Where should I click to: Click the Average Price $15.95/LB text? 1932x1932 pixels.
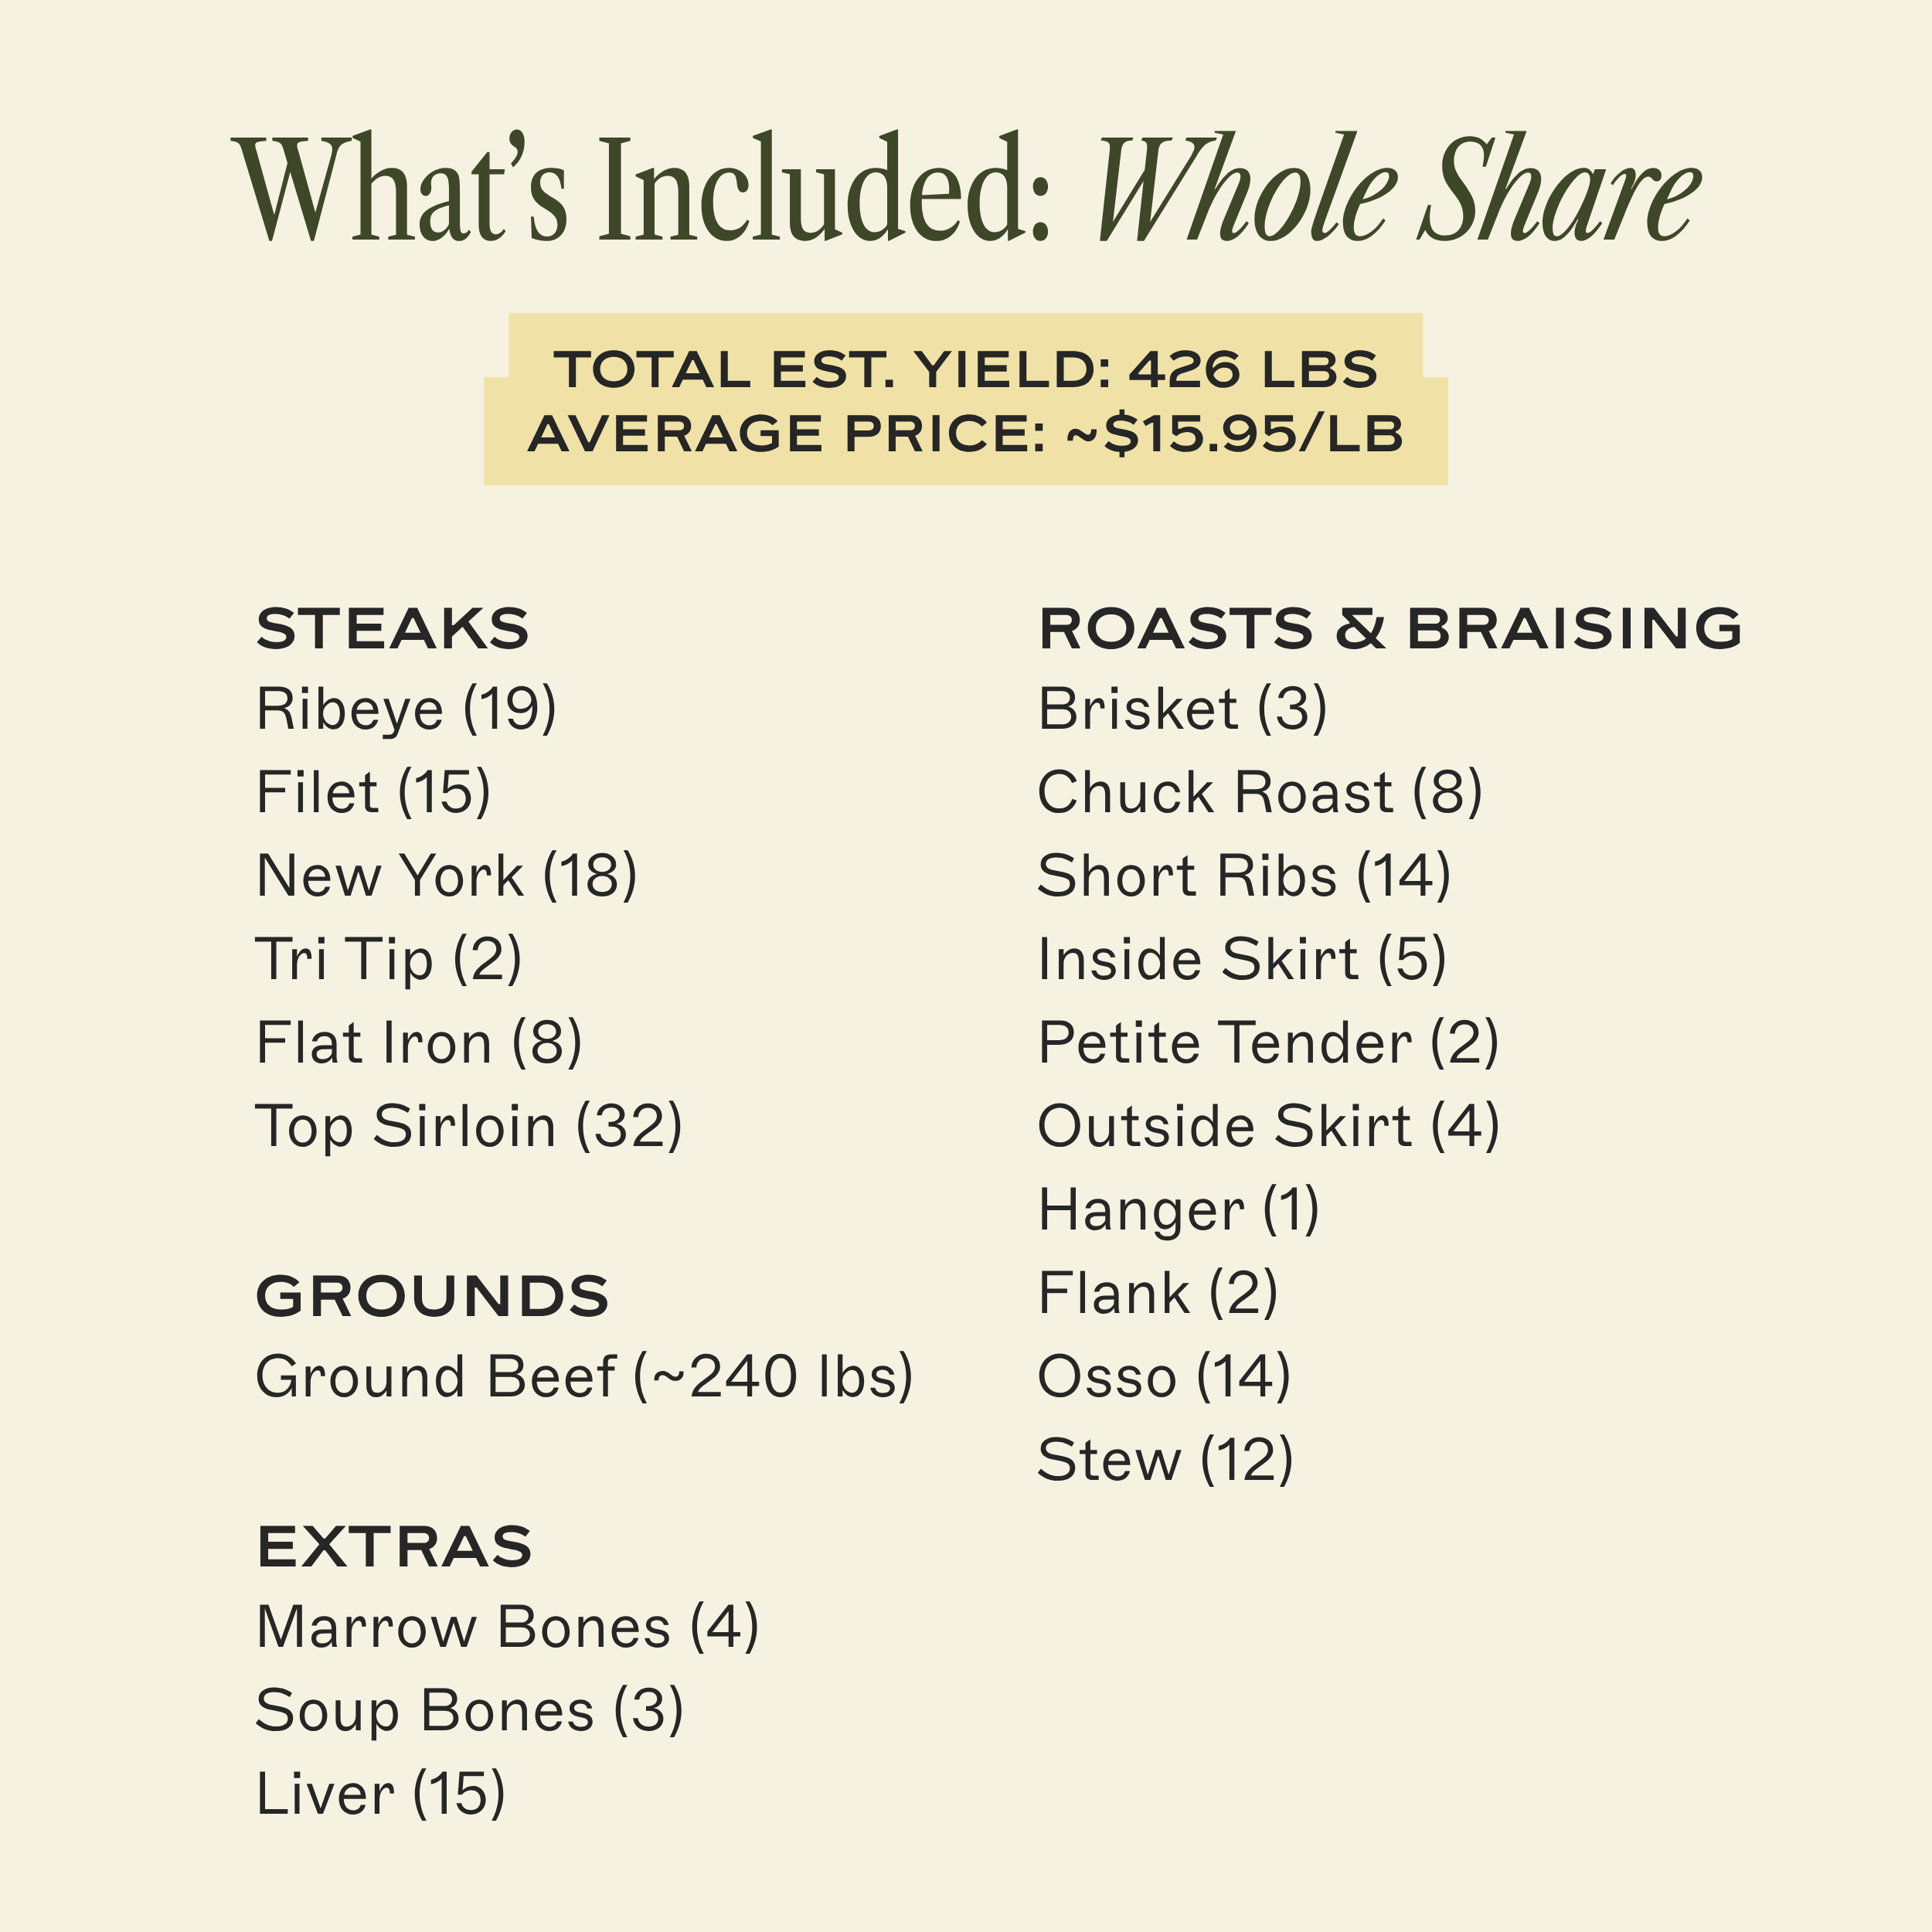[966, 434]
